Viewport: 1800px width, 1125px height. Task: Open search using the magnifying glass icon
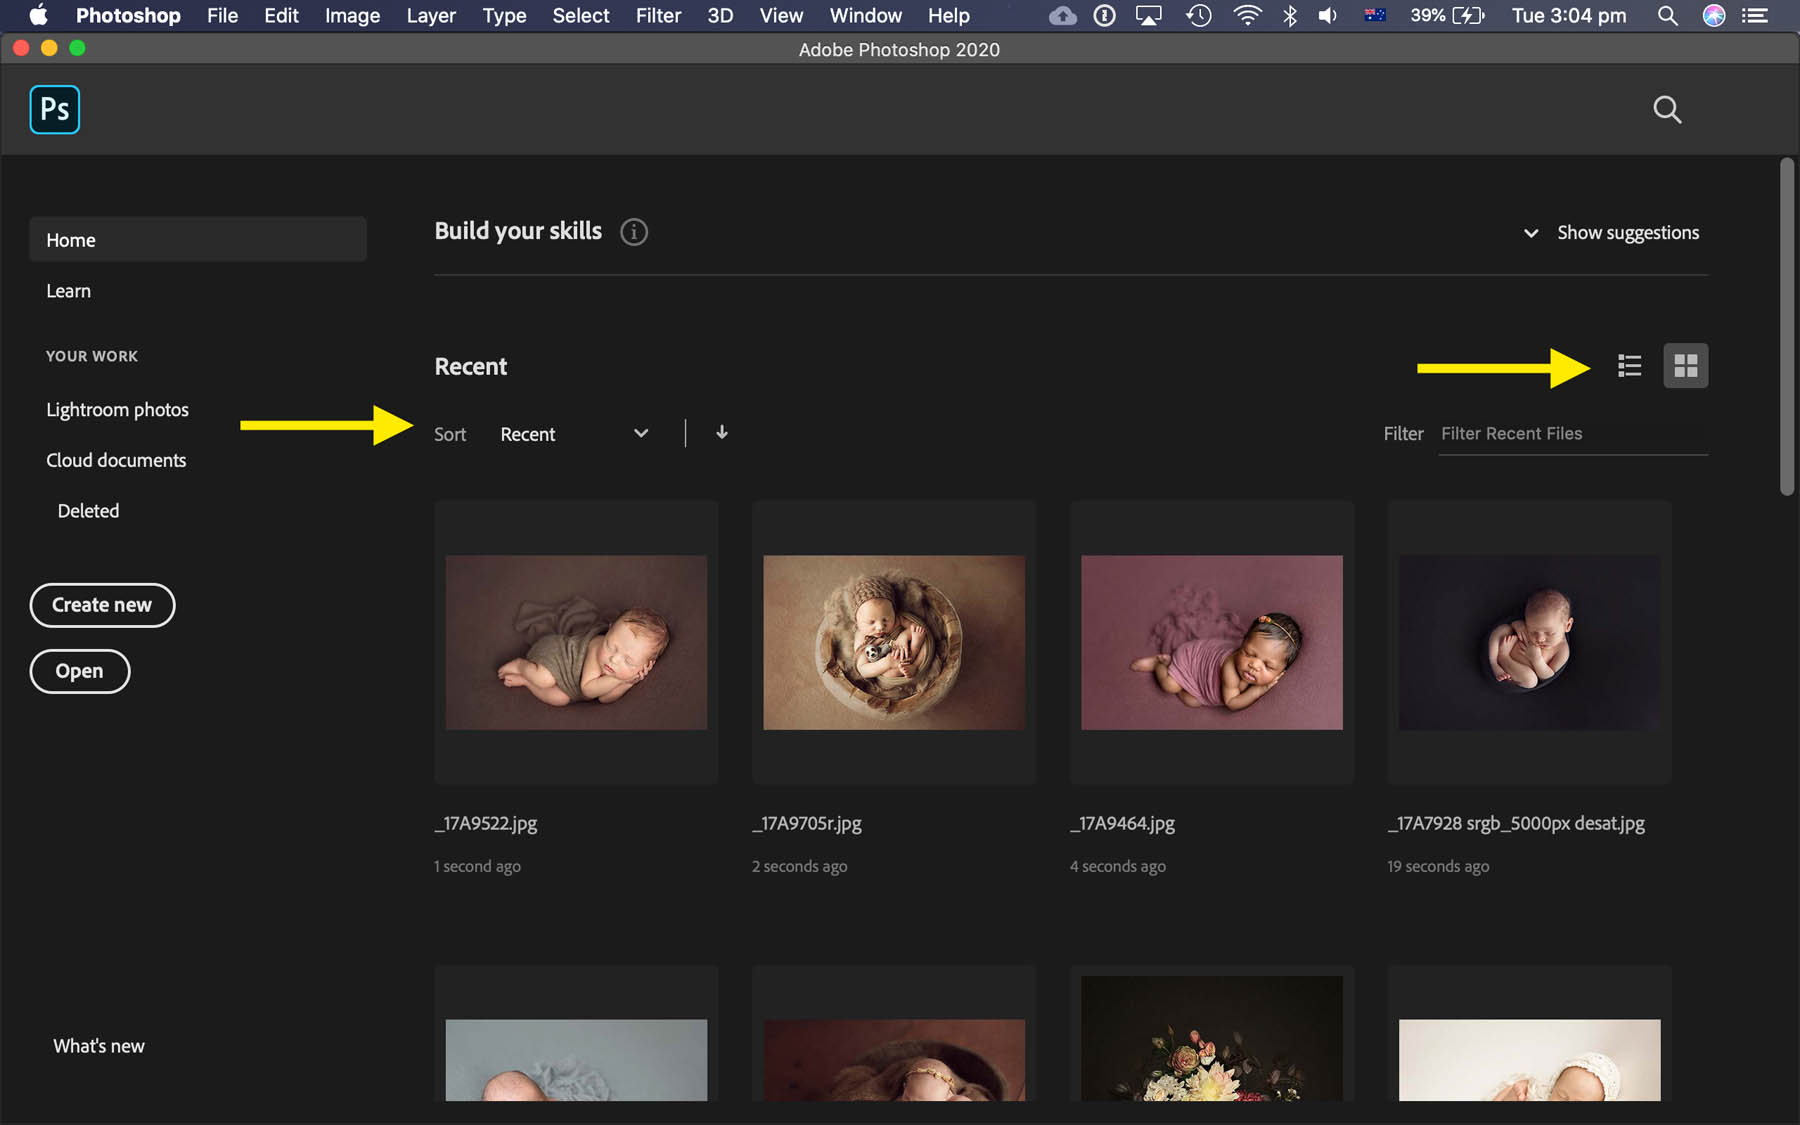point(1667,110)
